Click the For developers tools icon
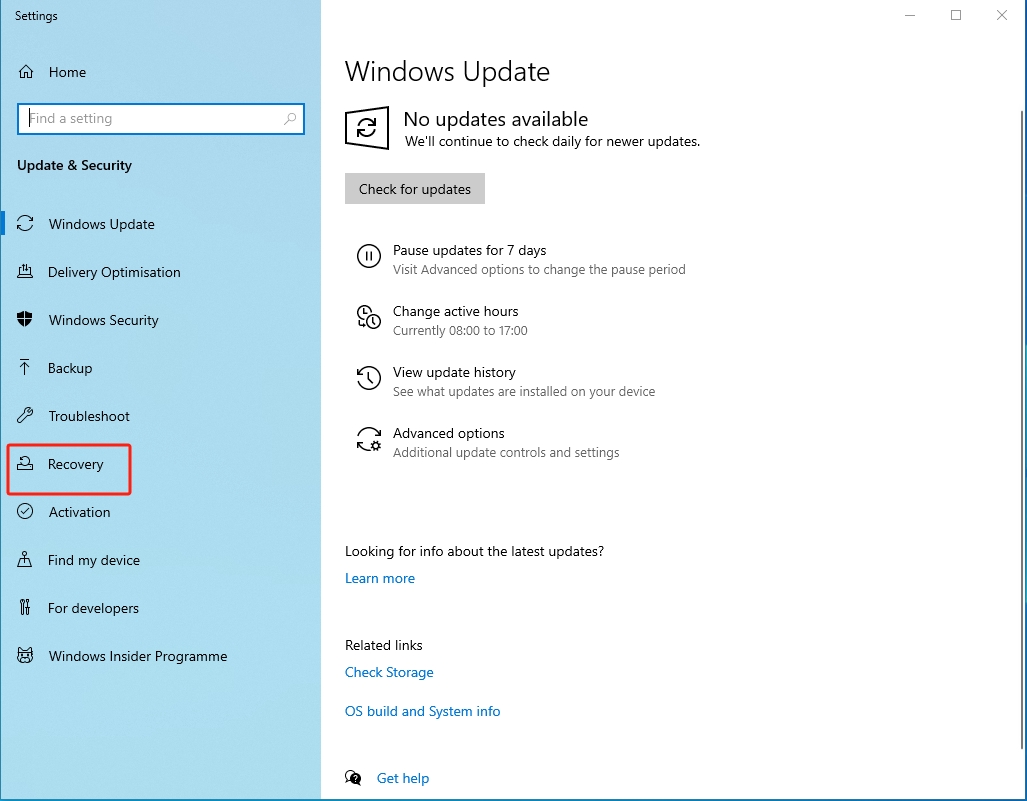Image resolution: width=1027 pixels, height=801 pixels. click(x=25, y=608)
